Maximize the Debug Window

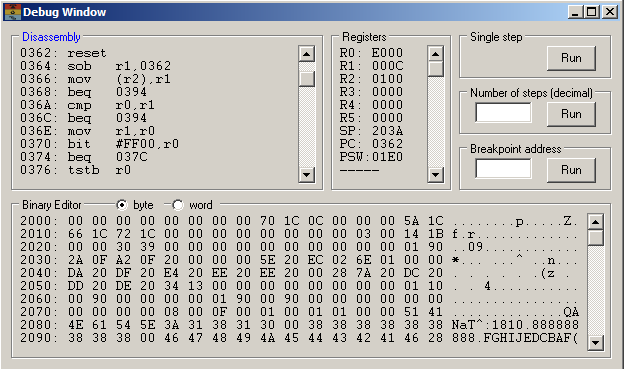tap(591, 12)
